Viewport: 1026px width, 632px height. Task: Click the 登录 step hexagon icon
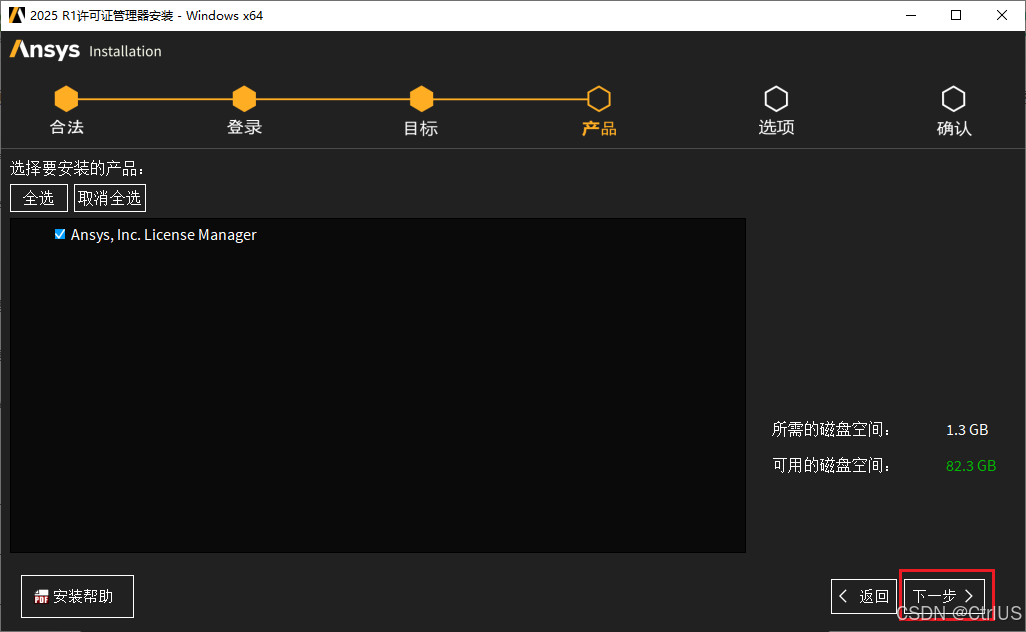[244, 99]
